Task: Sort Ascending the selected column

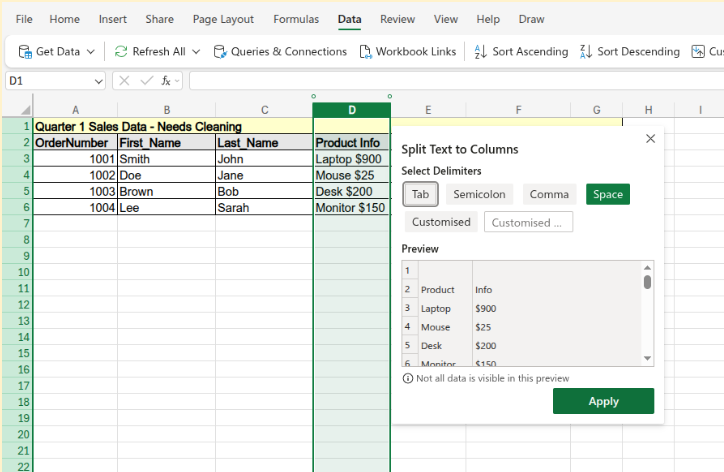Action: (521, 51)
